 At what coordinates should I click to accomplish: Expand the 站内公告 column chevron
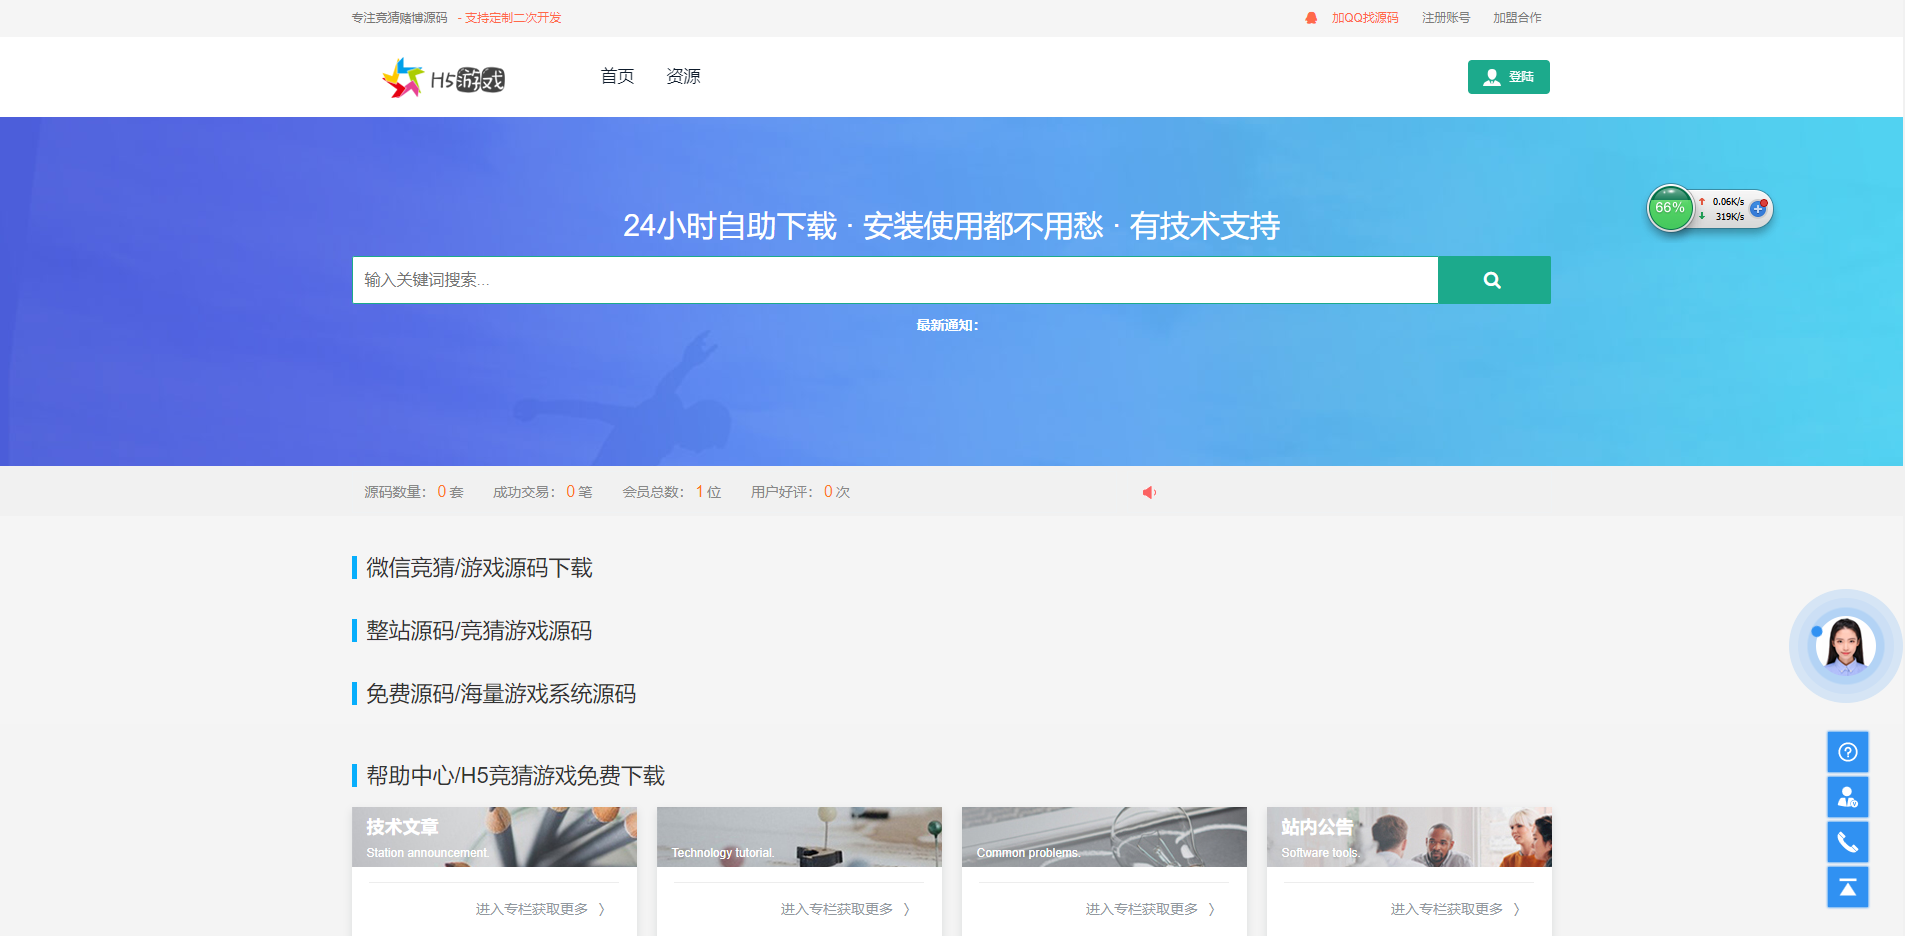tap(1517, 909)
